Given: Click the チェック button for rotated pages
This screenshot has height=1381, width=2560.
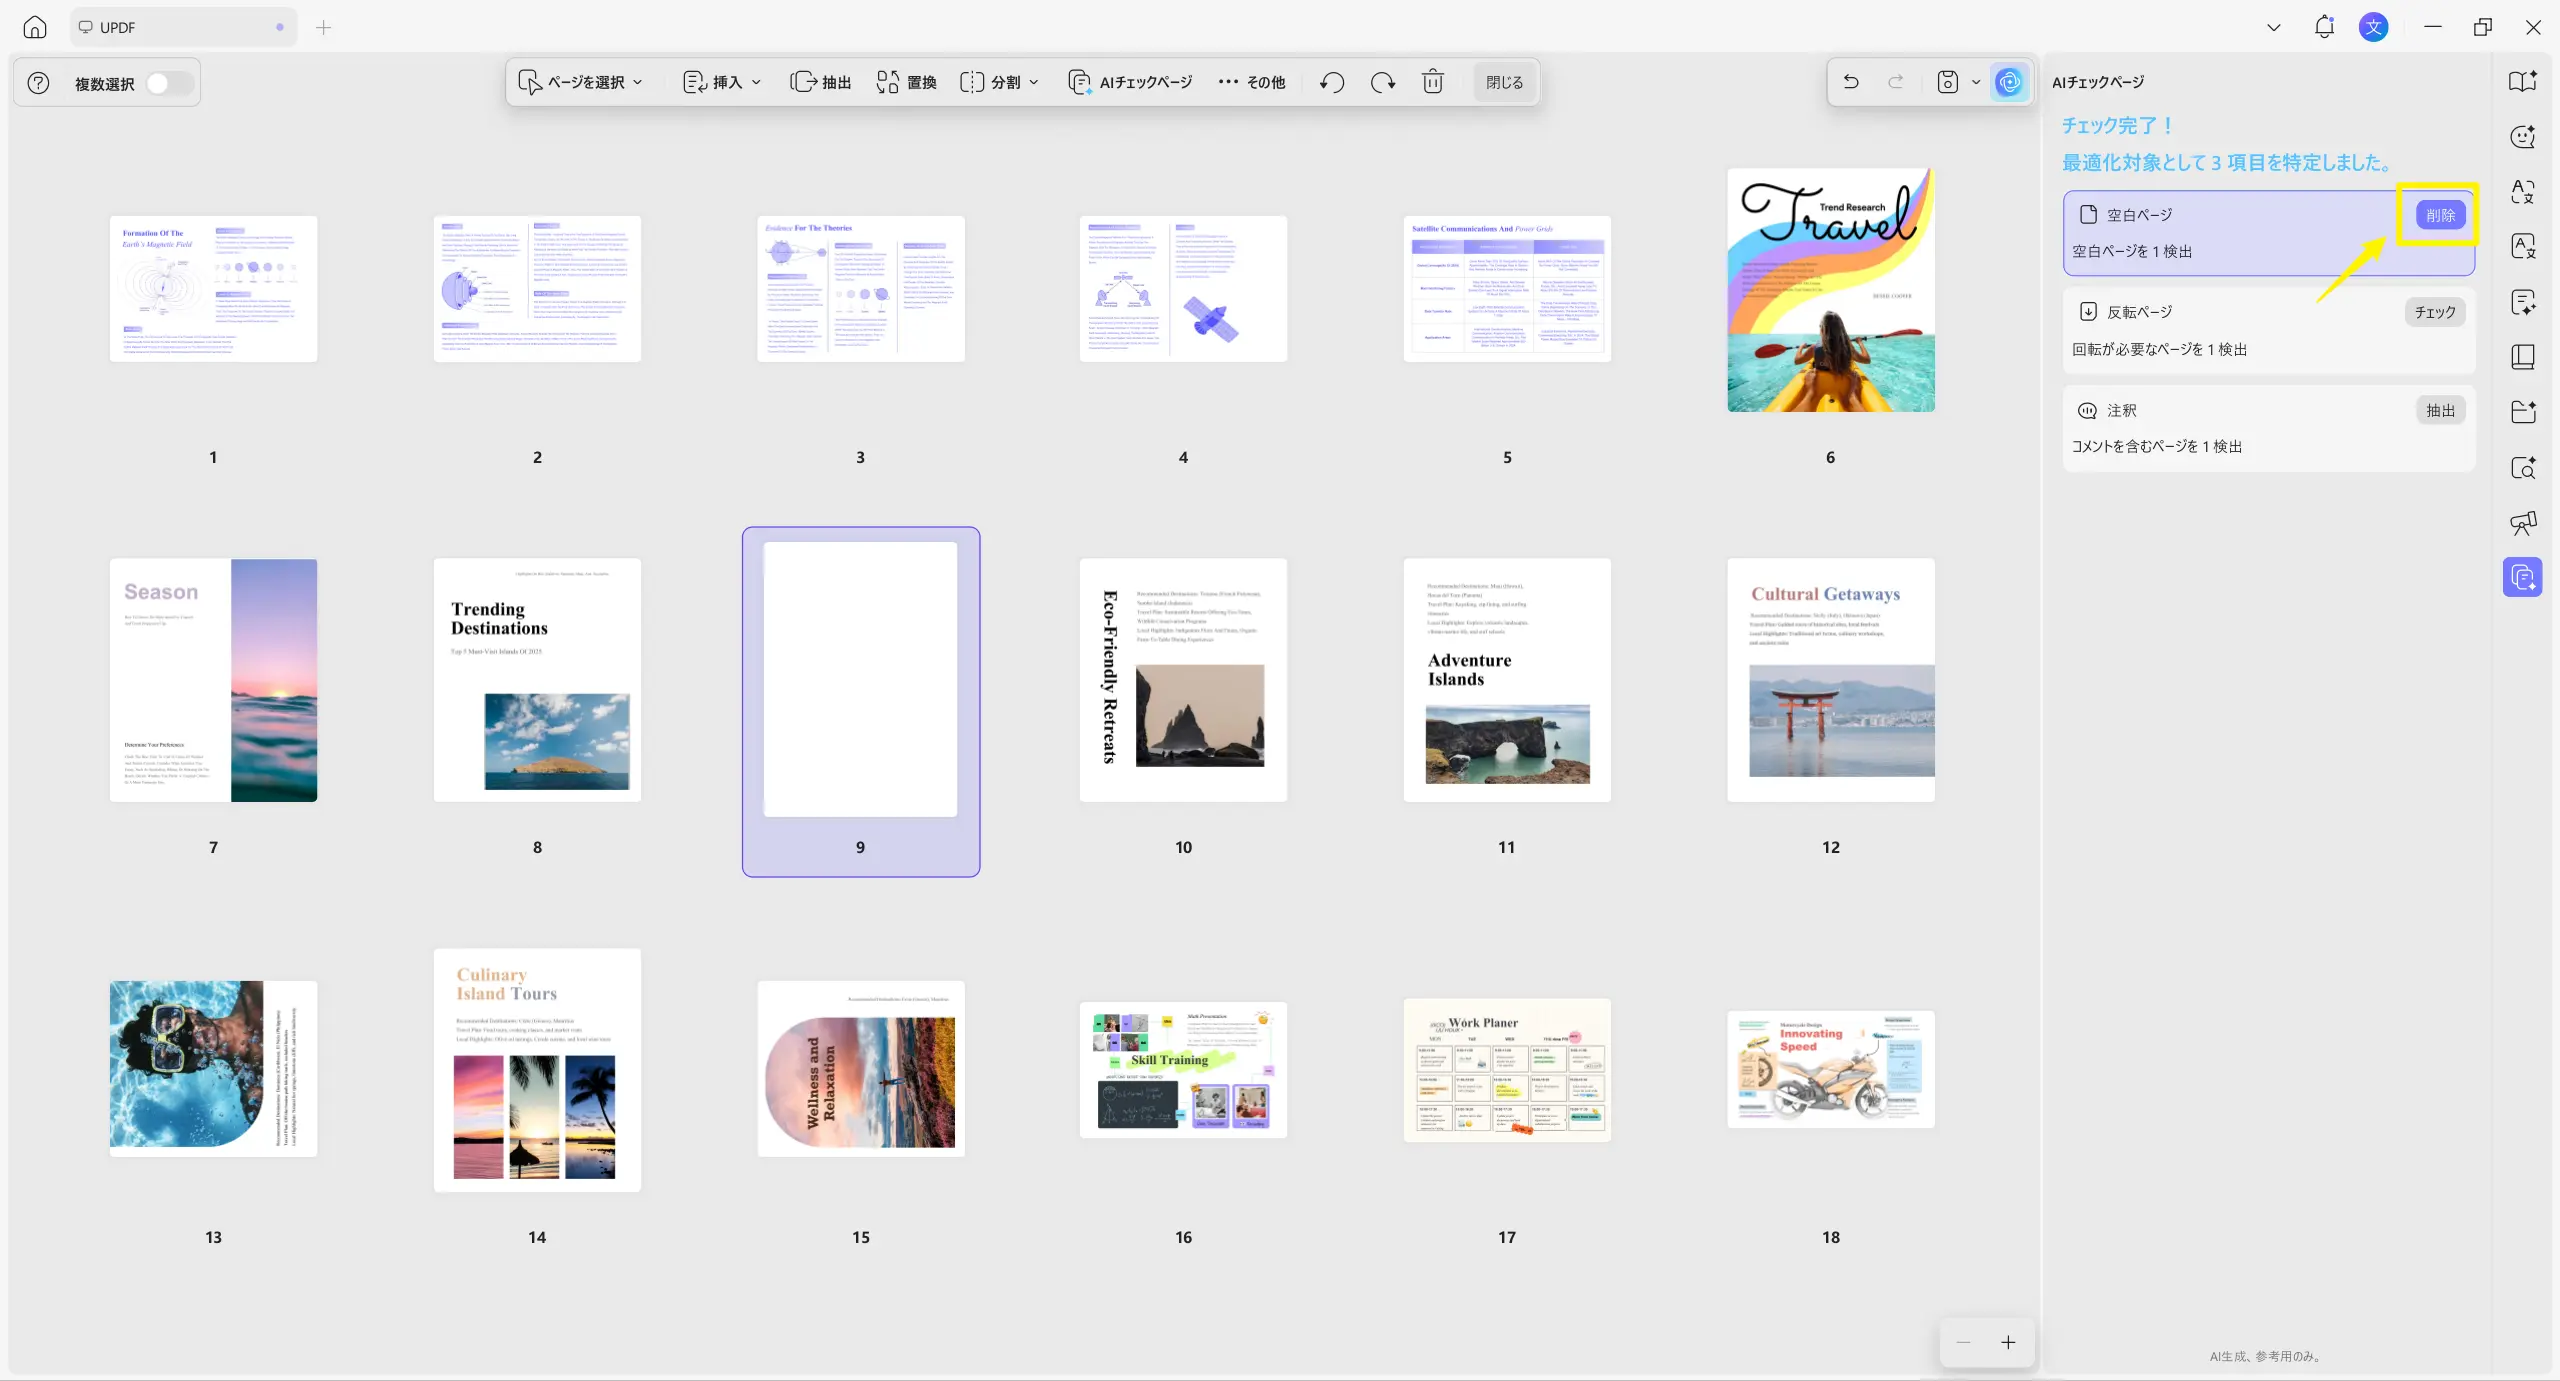Looking at the screenshot, I should click(2435, 312).
